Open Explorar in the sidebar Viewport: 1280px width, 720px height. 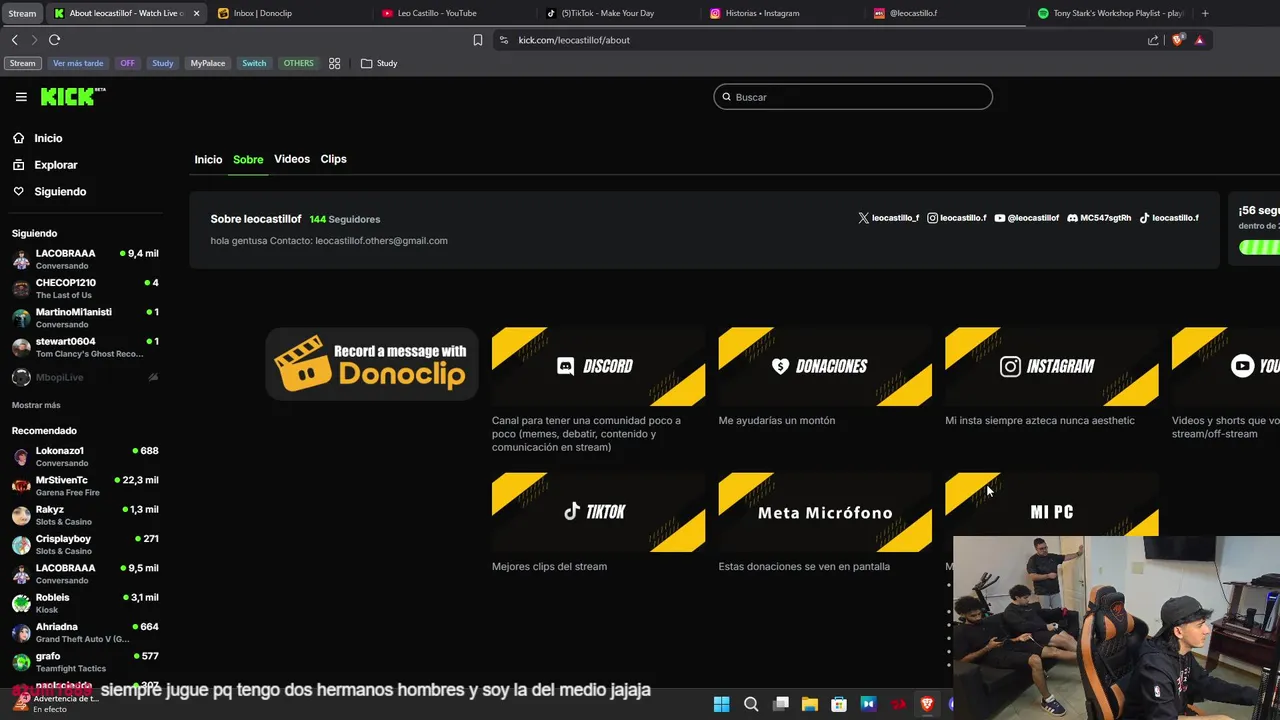56,165
